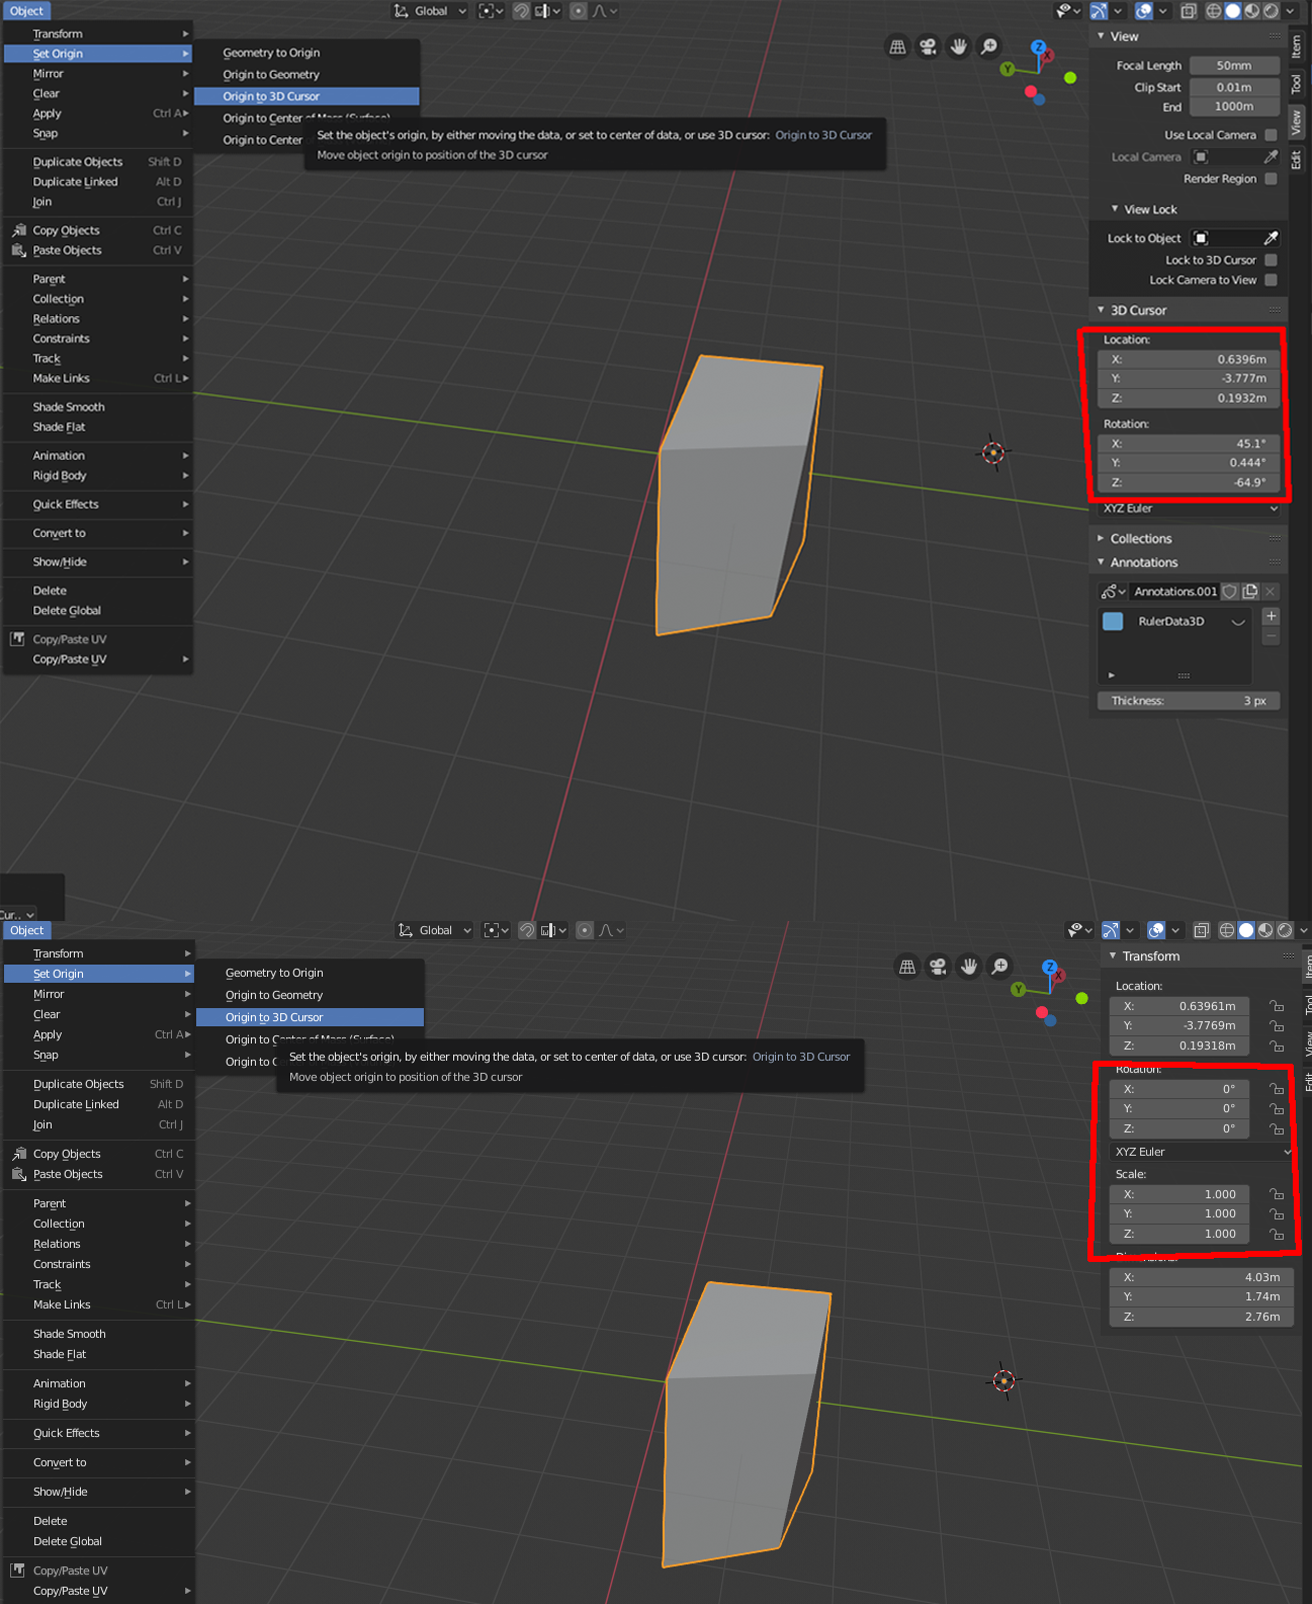Screen dimensions: 1312x1604
Task: Click proportional editing icon in lower screenshot
Action: 585,930
